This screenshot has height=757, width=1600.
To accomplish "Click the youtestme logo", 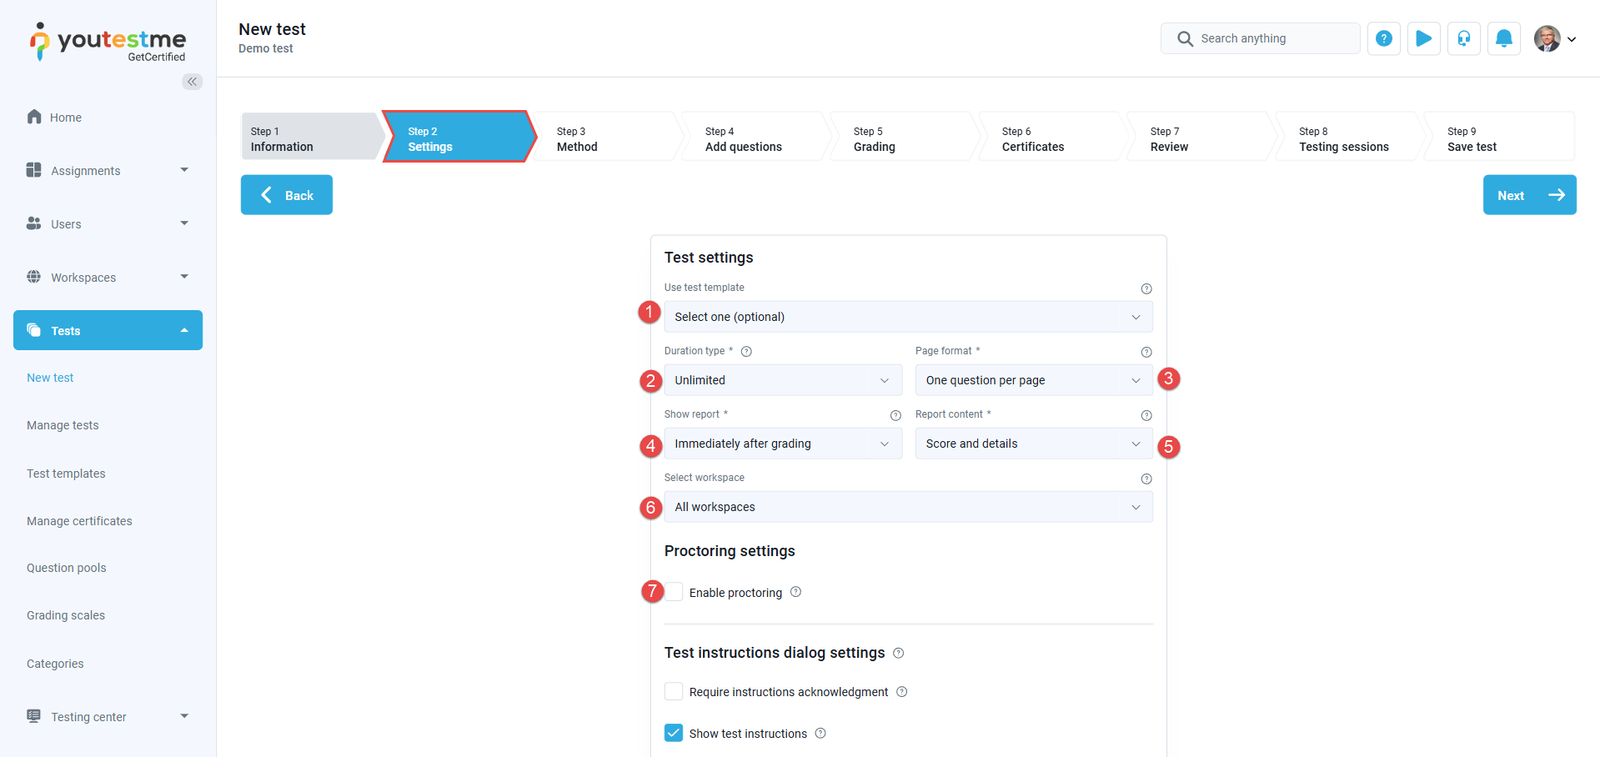I will pyautogui.click(x=108, y=42).
